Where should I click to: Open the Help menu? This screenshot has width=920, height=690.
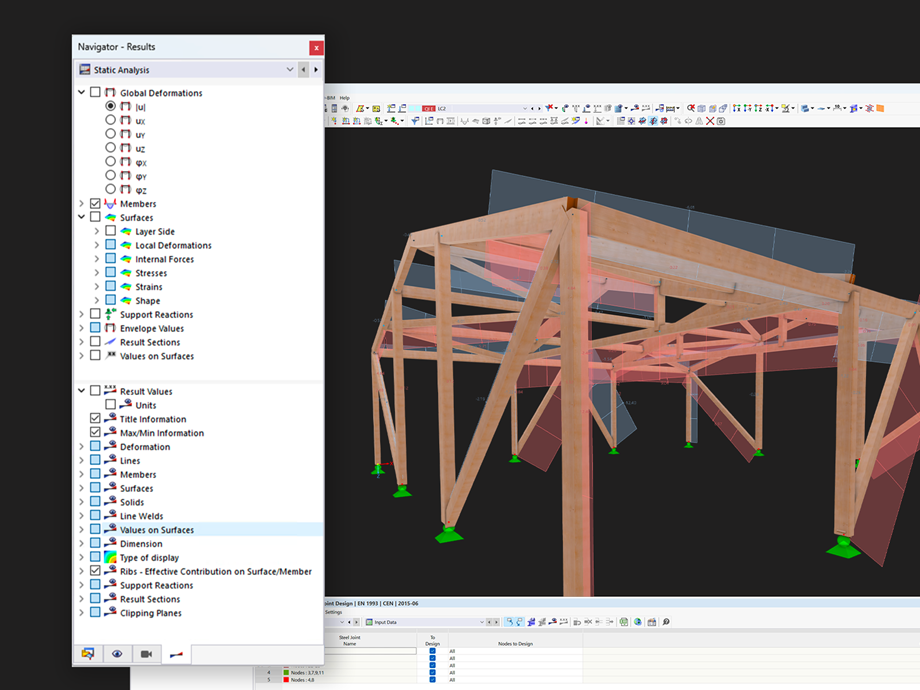click(x=344, y=97)
